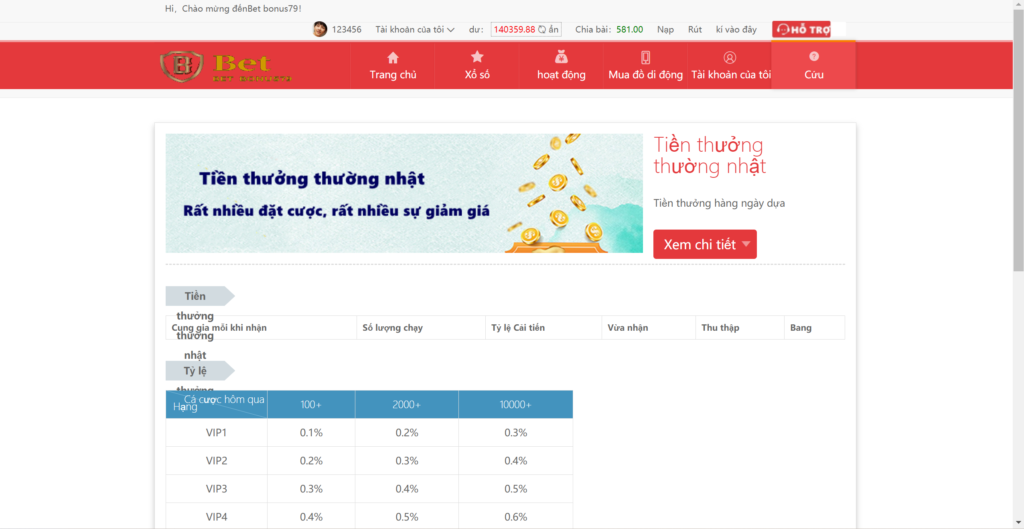Go to the Xổ số lottery section
The image size is (1024, 529).
tap(477, 66)
